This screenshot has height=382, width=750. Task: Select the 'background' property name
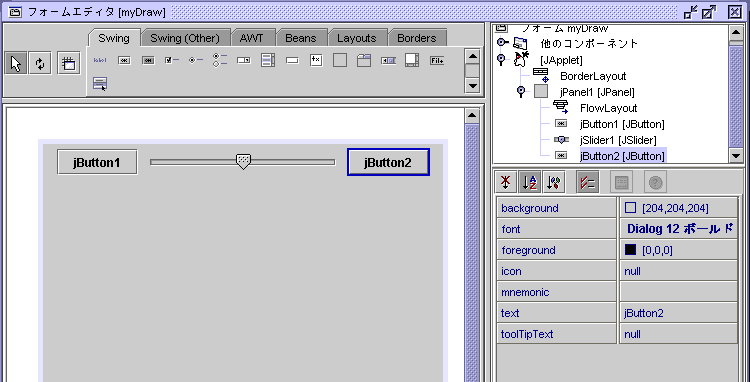click(x=529, y=208)
